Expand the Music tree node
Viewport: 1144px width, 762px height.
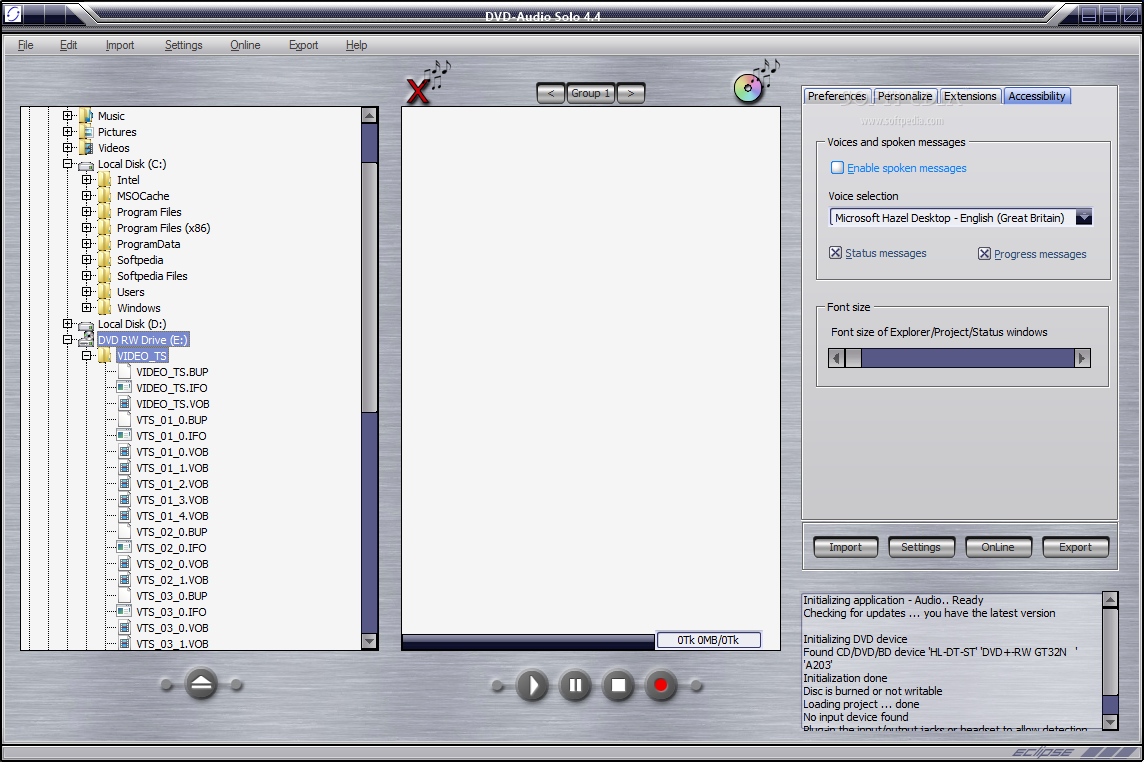pos(67,115)
